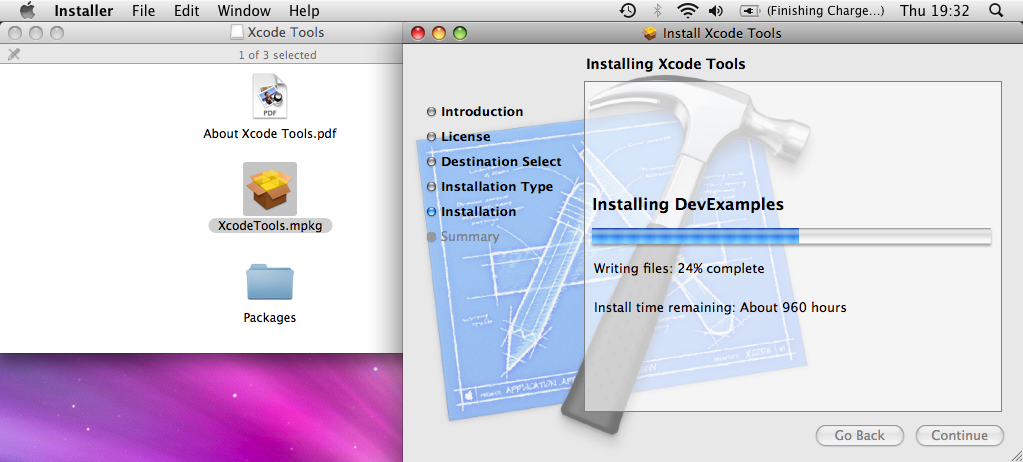Click the Go Back button
The height and width of the screenshot is (462, 1023).
click(x=860, y=435)
